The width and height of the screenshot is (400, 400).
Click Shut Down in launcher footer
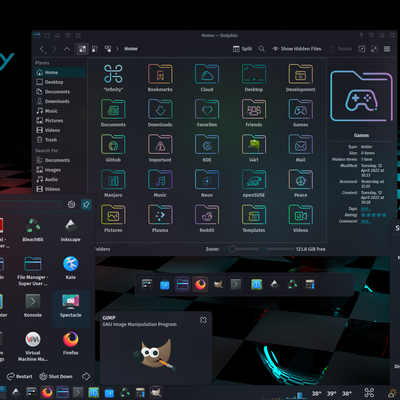pyautogui.click(x=56, y=376)
